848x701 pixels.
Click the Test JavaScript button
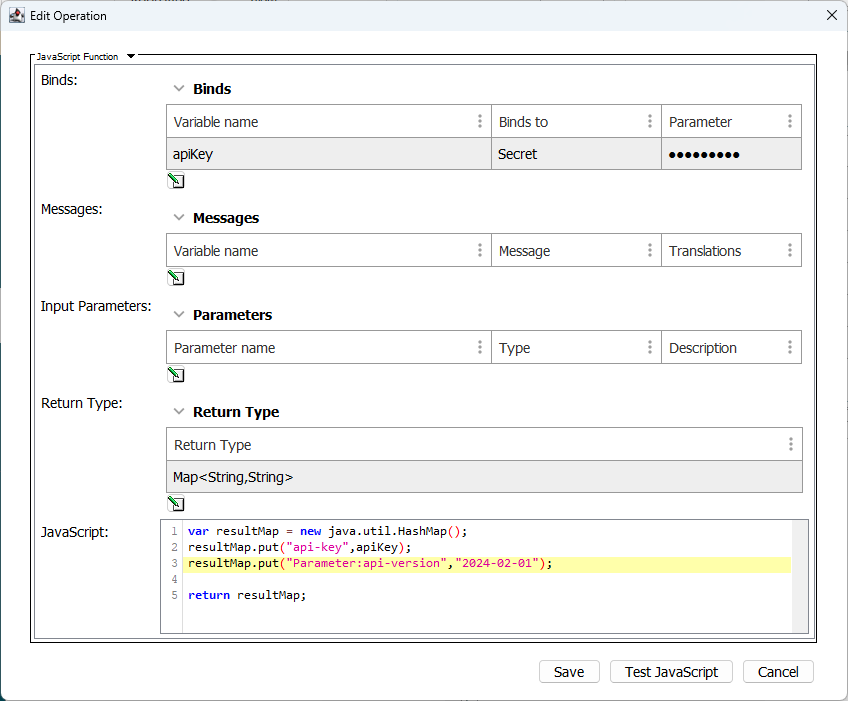671,672
